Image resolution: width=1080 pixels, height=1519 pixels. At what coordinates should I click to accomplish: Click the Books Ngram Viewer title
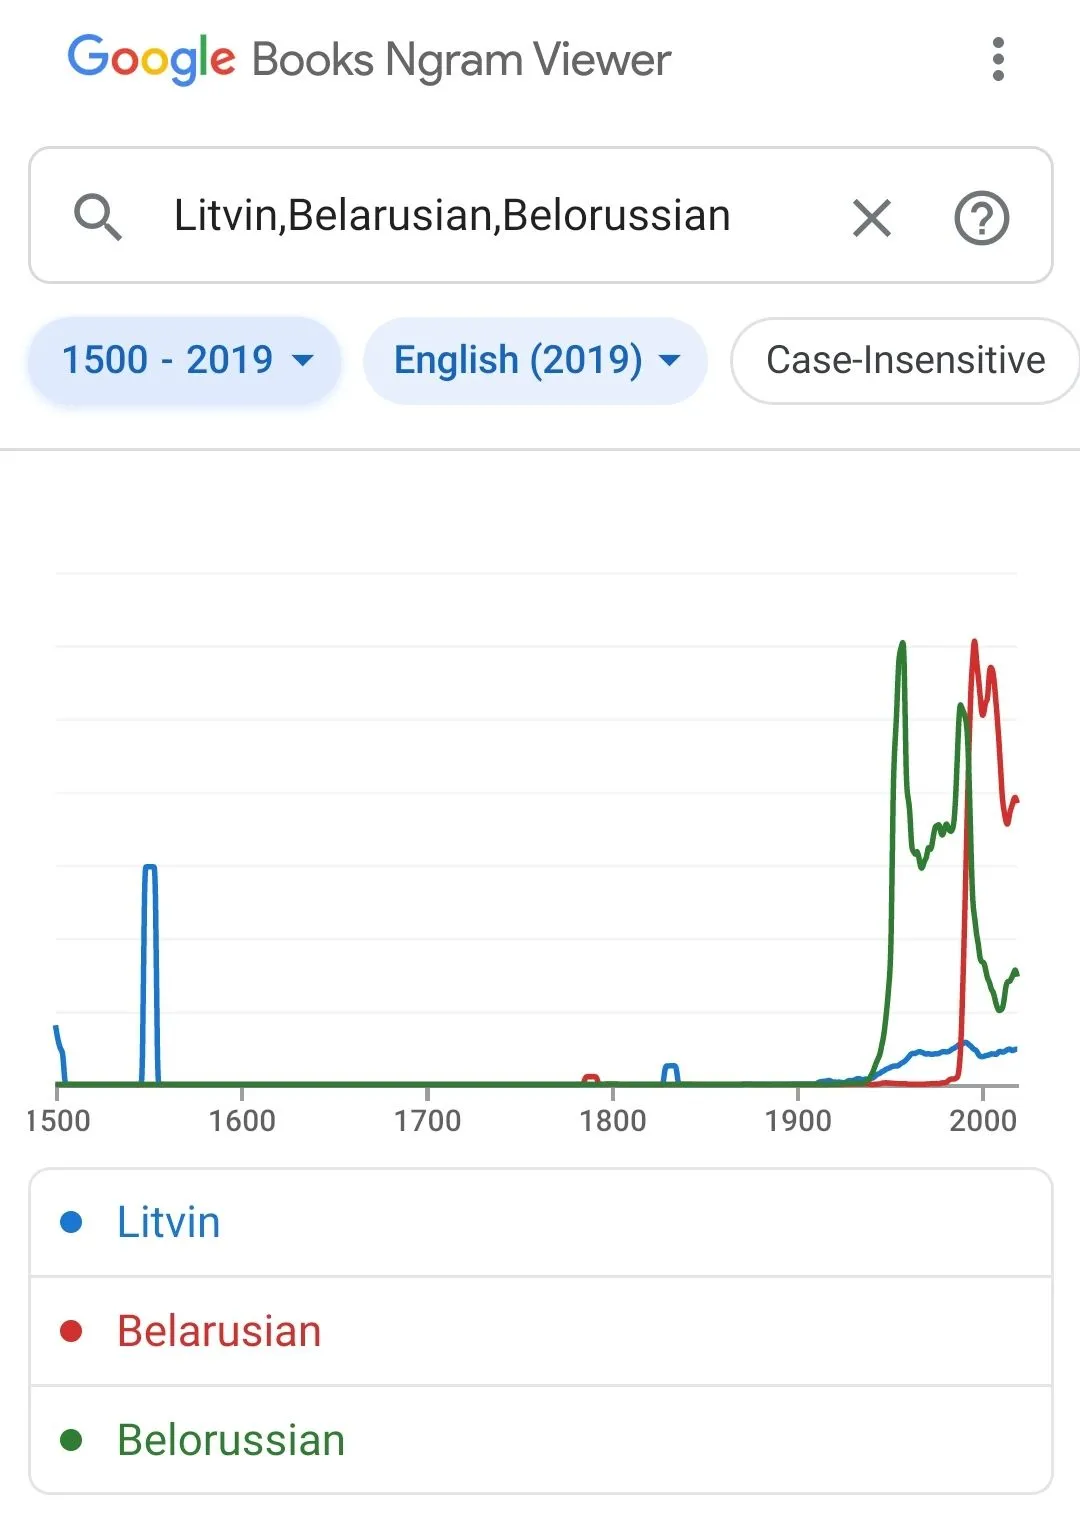[x=461, y=60]
